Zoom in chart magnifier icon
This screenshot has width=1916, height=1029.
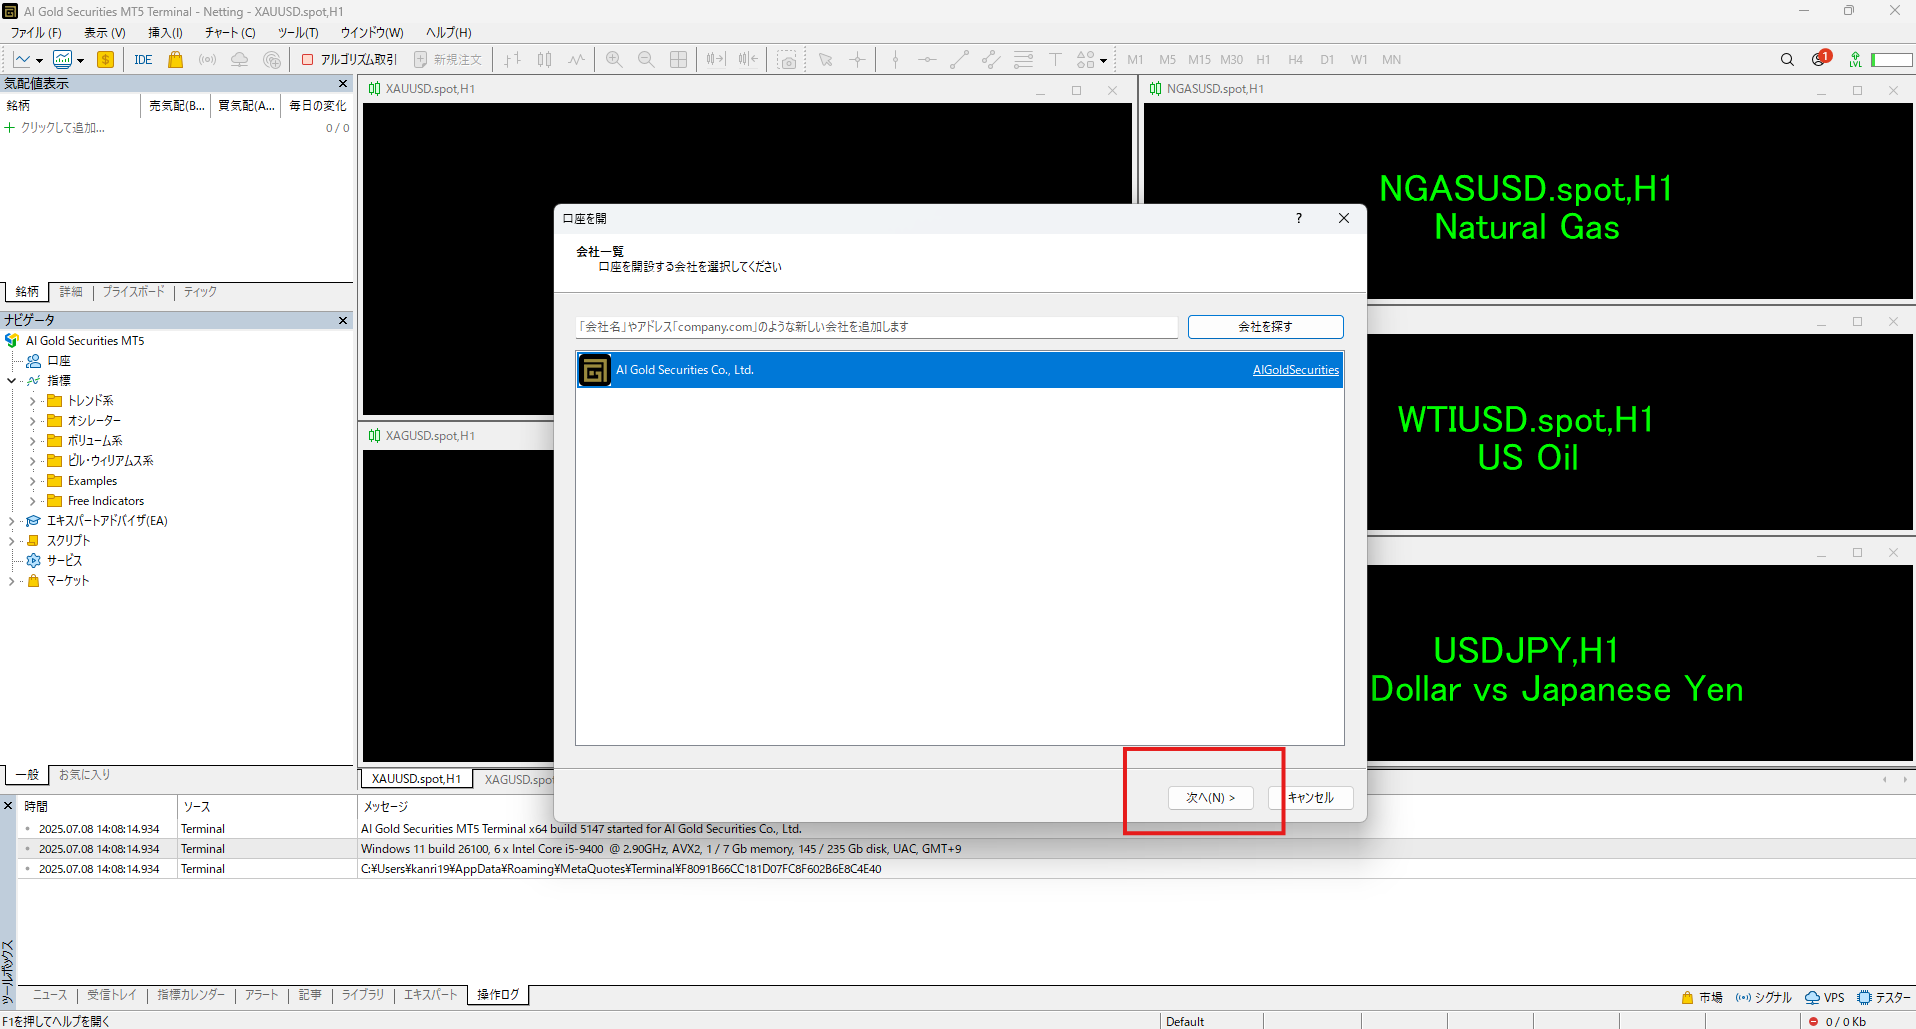(614, 60)
